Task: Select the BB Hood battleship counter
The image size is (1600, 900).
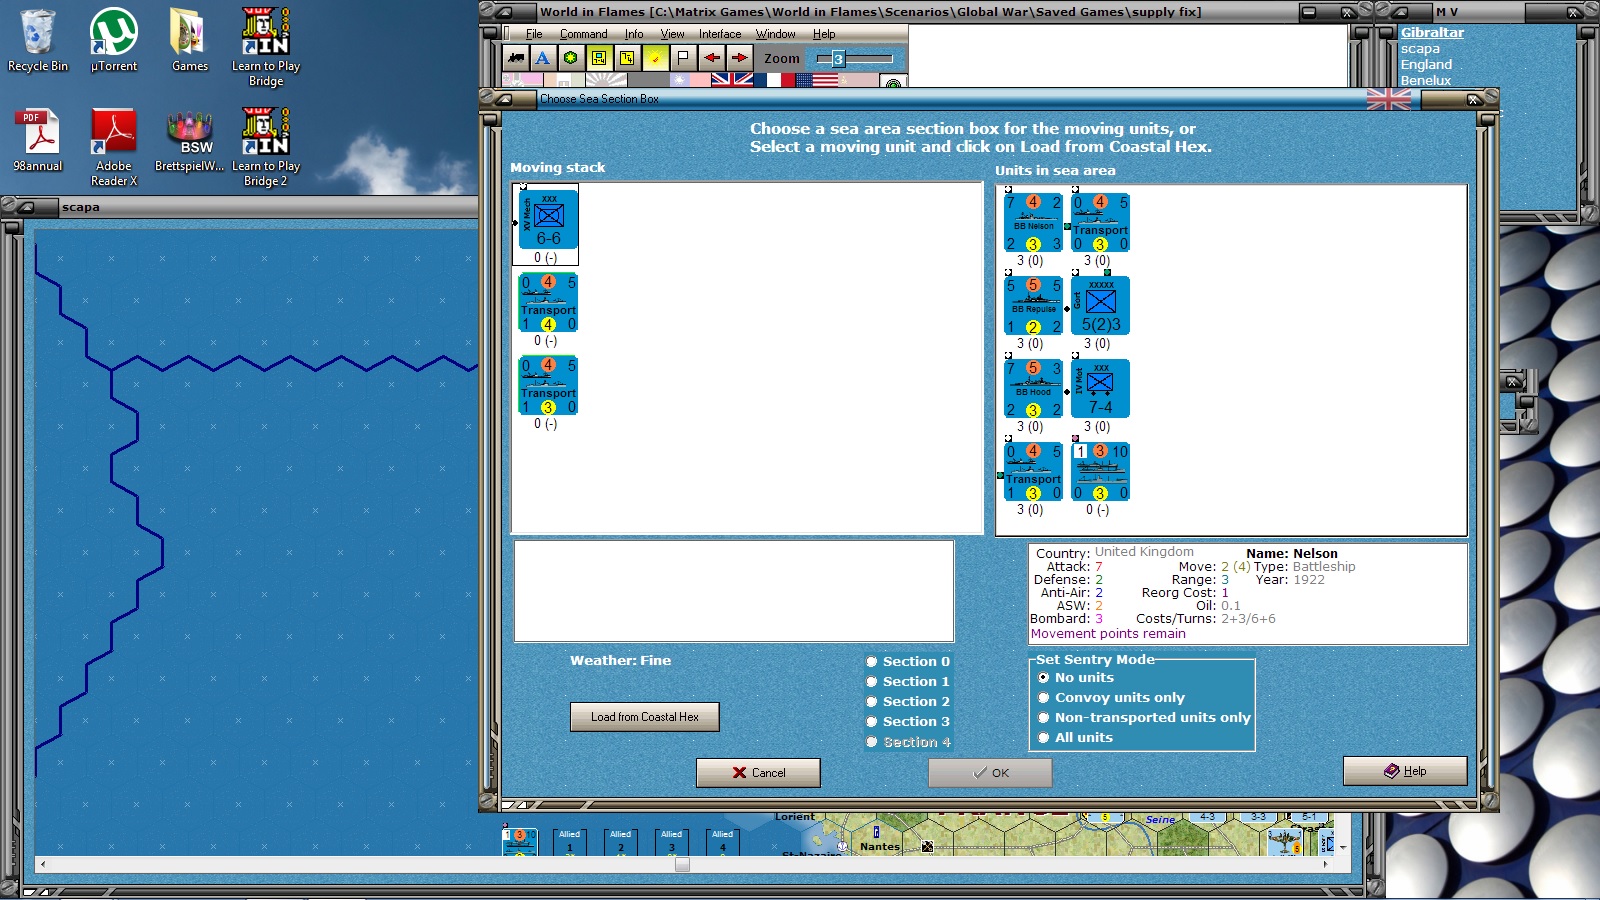Action: coord(1033,389)
